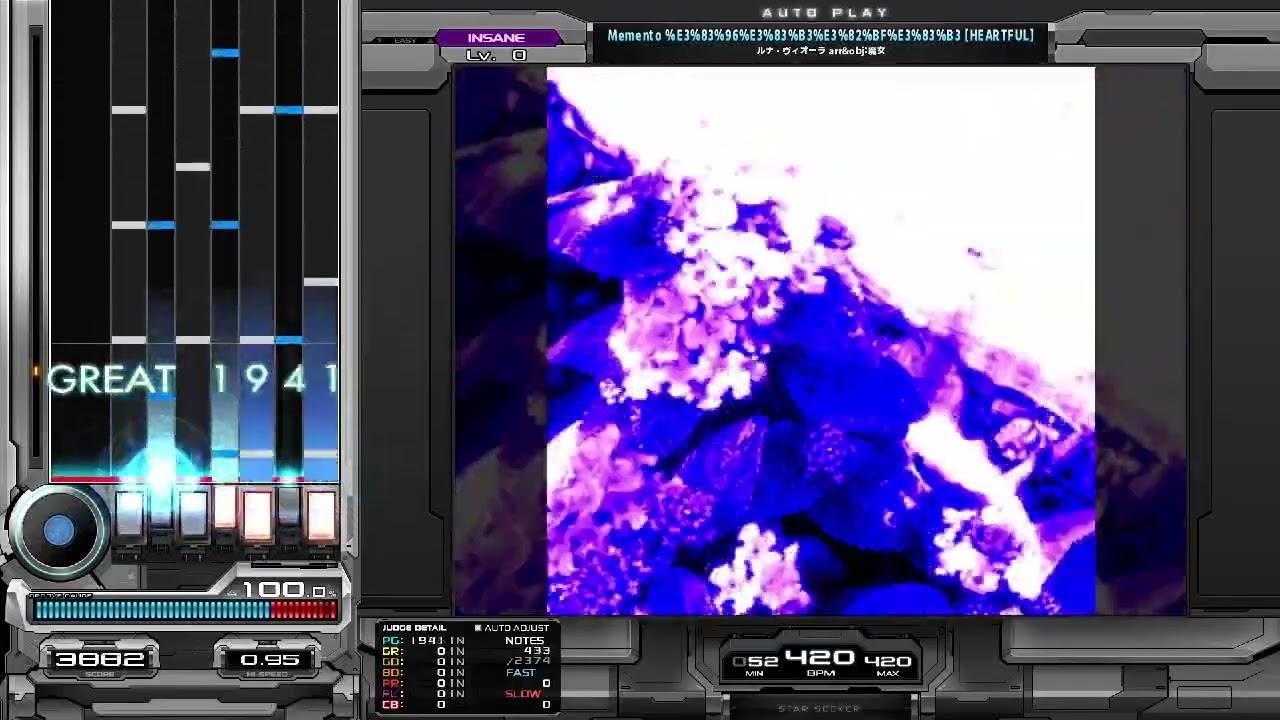Click the EASY gauge label beside INSANE
This screenshot has height=720, width=1280.
(405, 40)
